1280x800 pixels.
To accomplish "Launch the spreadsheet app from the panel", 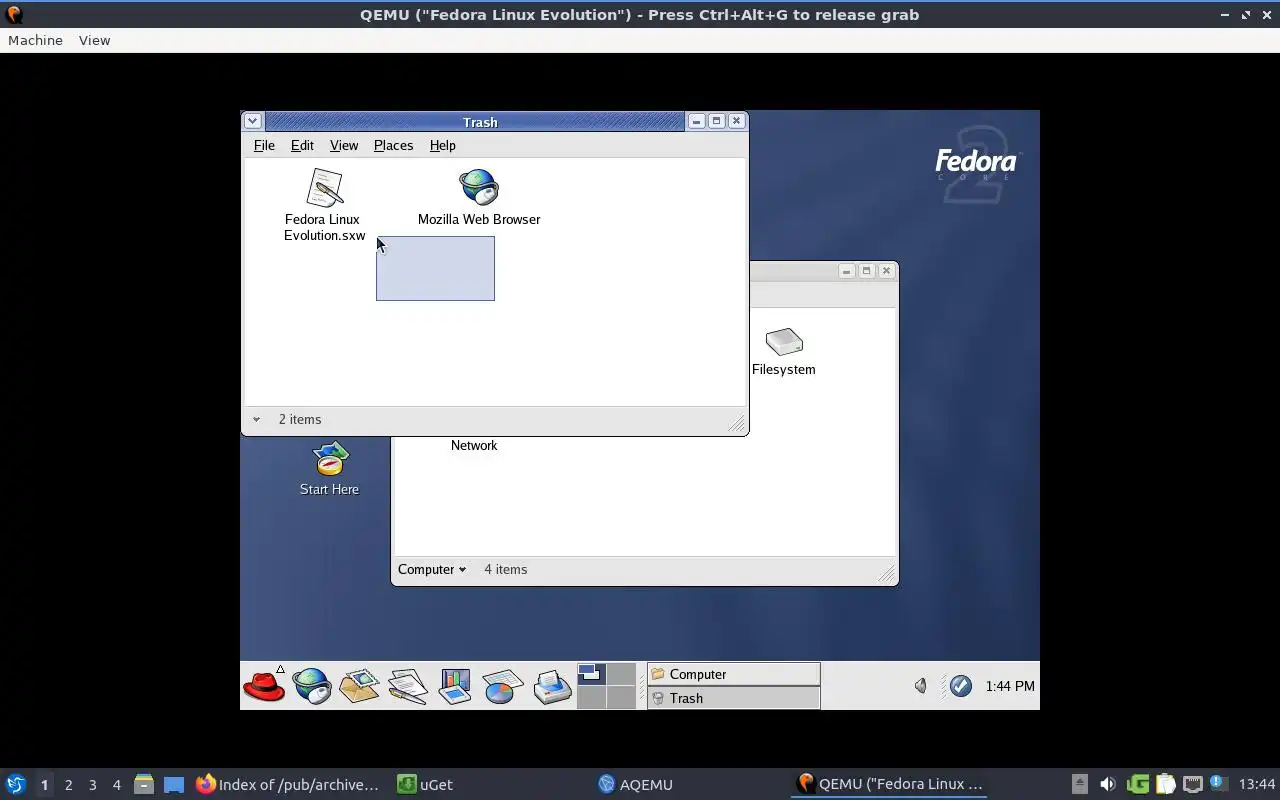I will coord(502,686).
